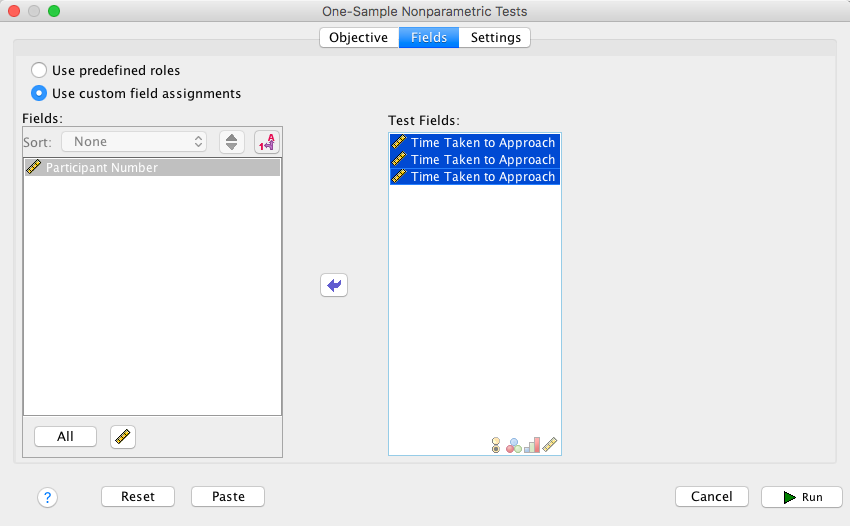This screenshot has width=850, height=526.
Task: Open help with the question mark button
Action: point(48,497)
